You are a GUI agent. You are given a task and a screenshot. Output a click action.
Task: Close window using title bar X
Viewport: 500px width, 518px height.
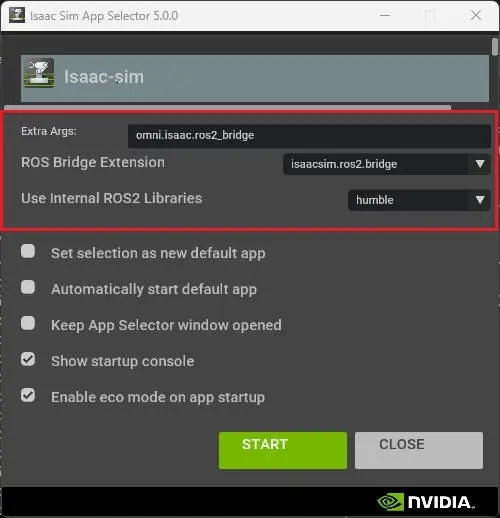476,15
